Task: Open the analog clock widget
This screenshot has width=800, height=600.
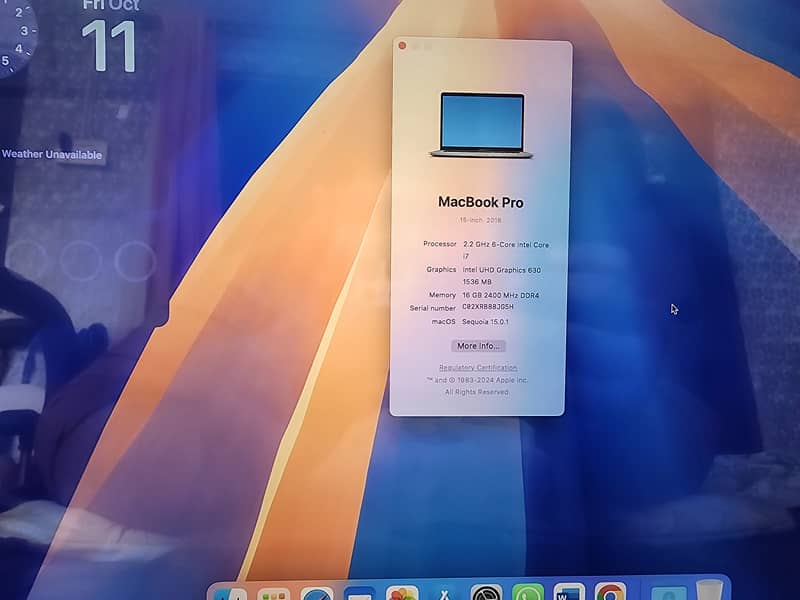Action: 16,38
